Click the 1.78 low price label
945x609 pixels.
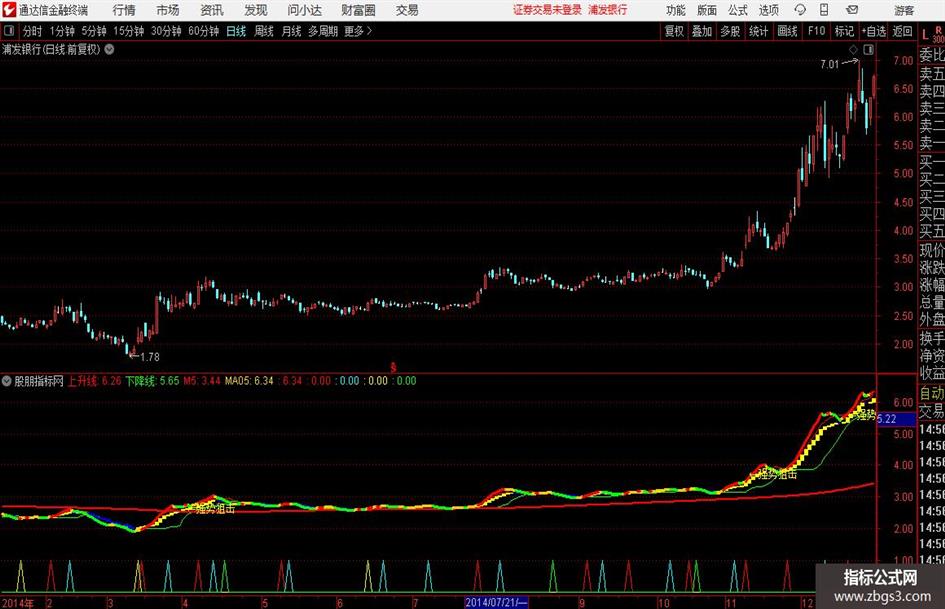click(150, 357)
